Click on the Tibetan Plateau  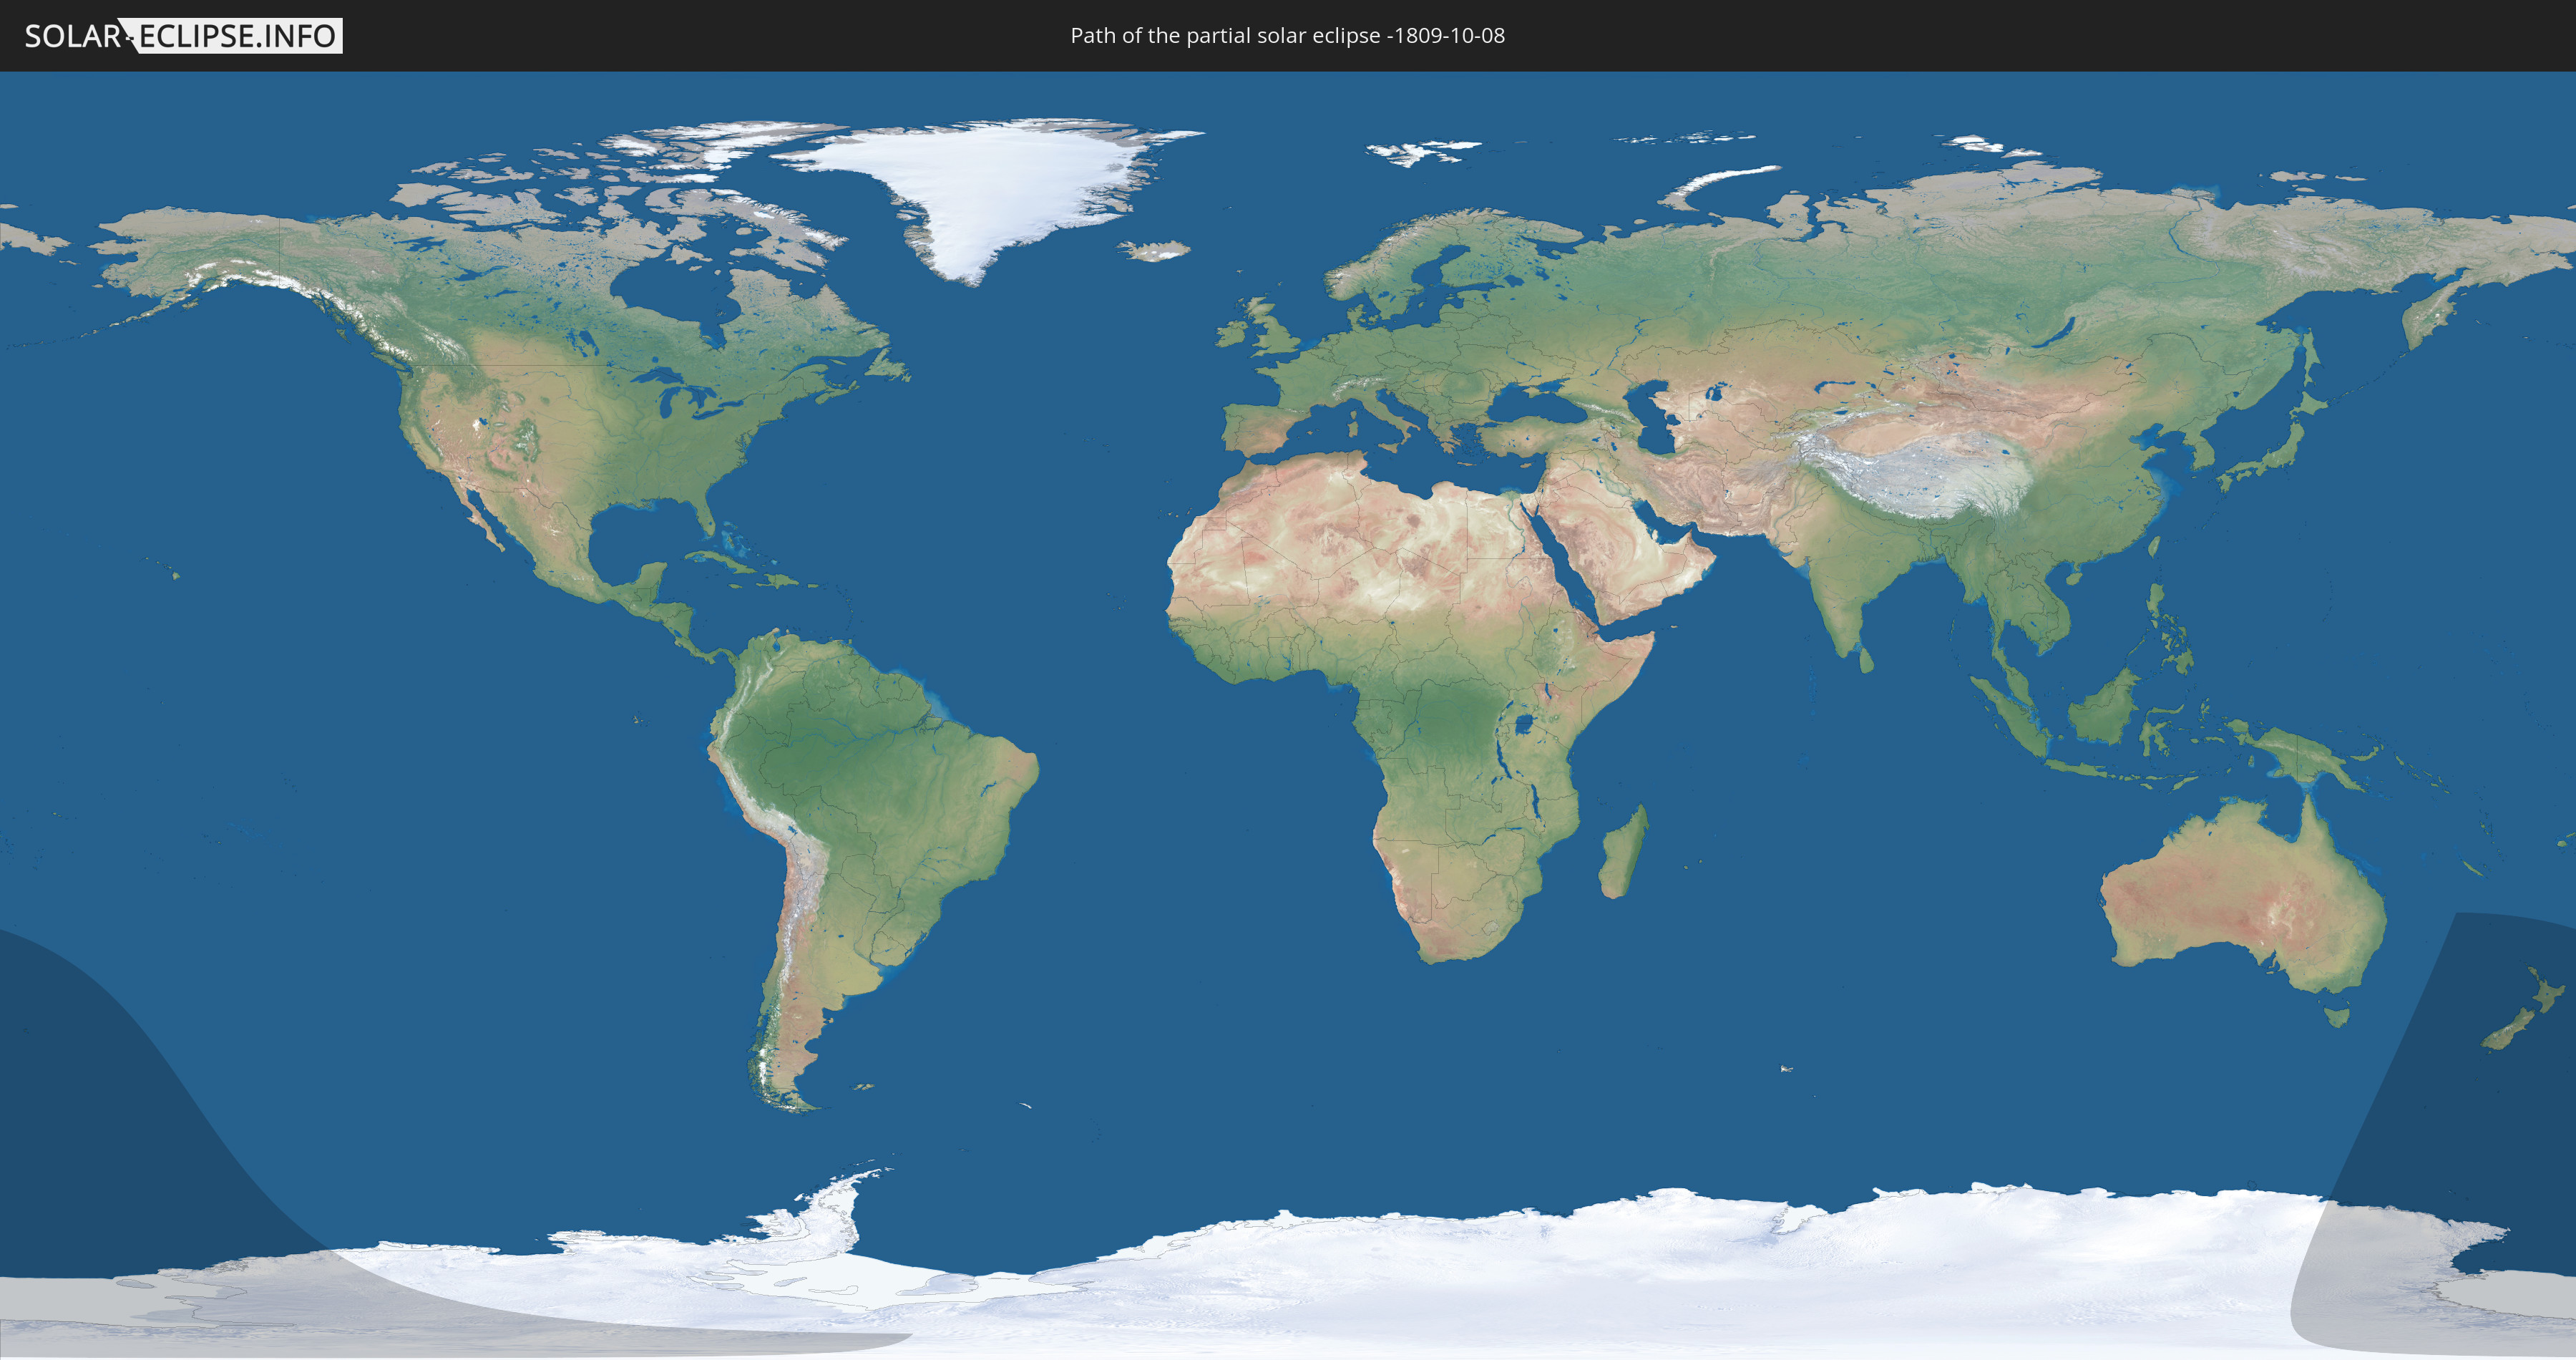pos(1920,475)
